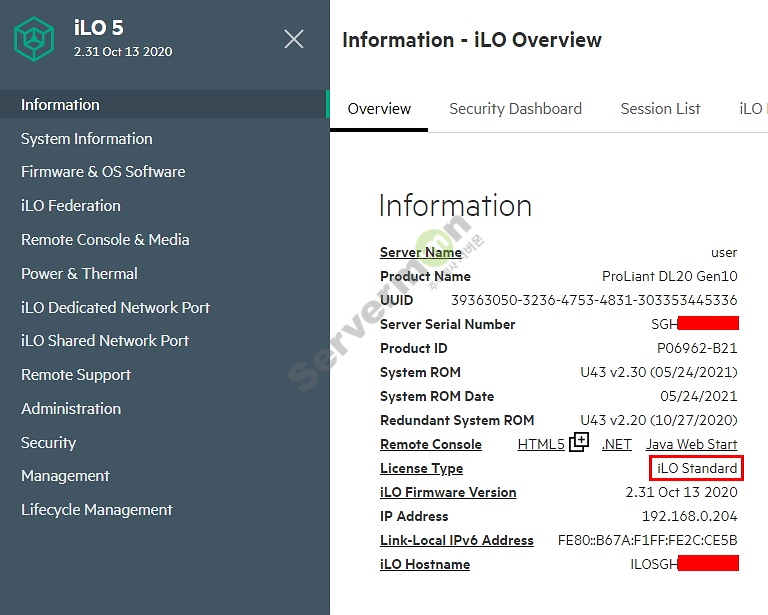Click Link-Local IPv6 Address link
The height and width of the screenshot is (615, 768).
click(x=457, y=540)
